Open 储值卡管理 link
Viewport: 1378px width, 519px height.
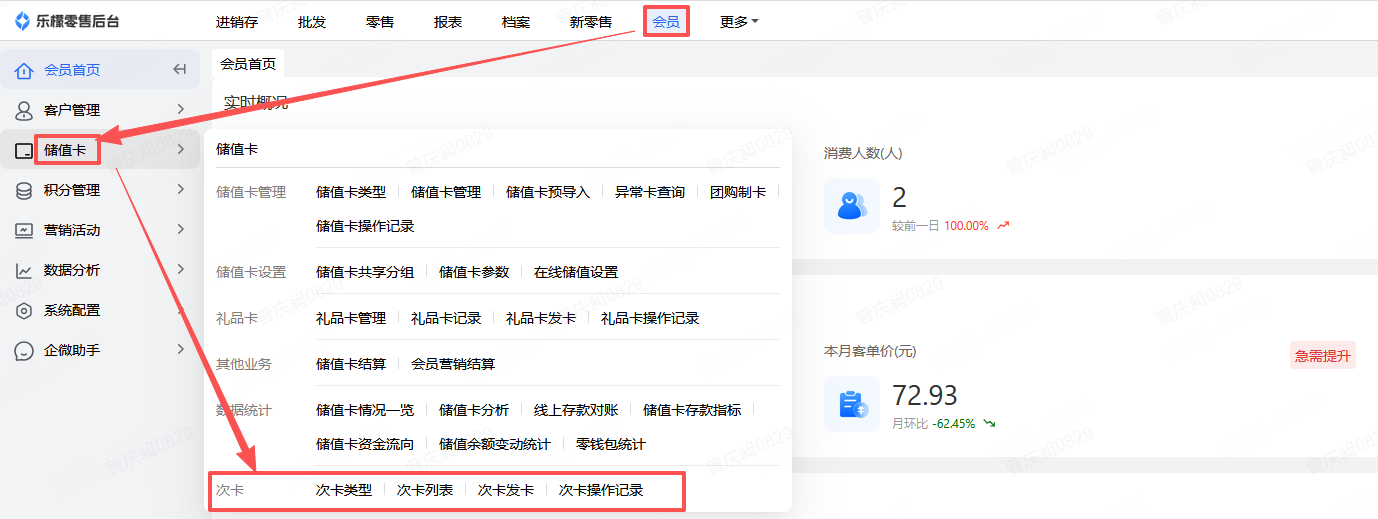tap(446, 192)
